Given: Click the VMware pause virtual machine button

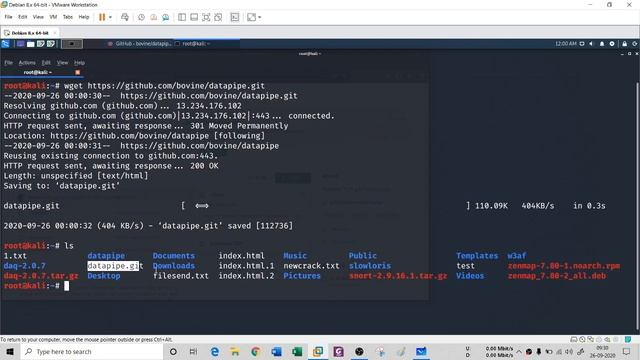Looking at the screenshot, I should pos(102,17).
